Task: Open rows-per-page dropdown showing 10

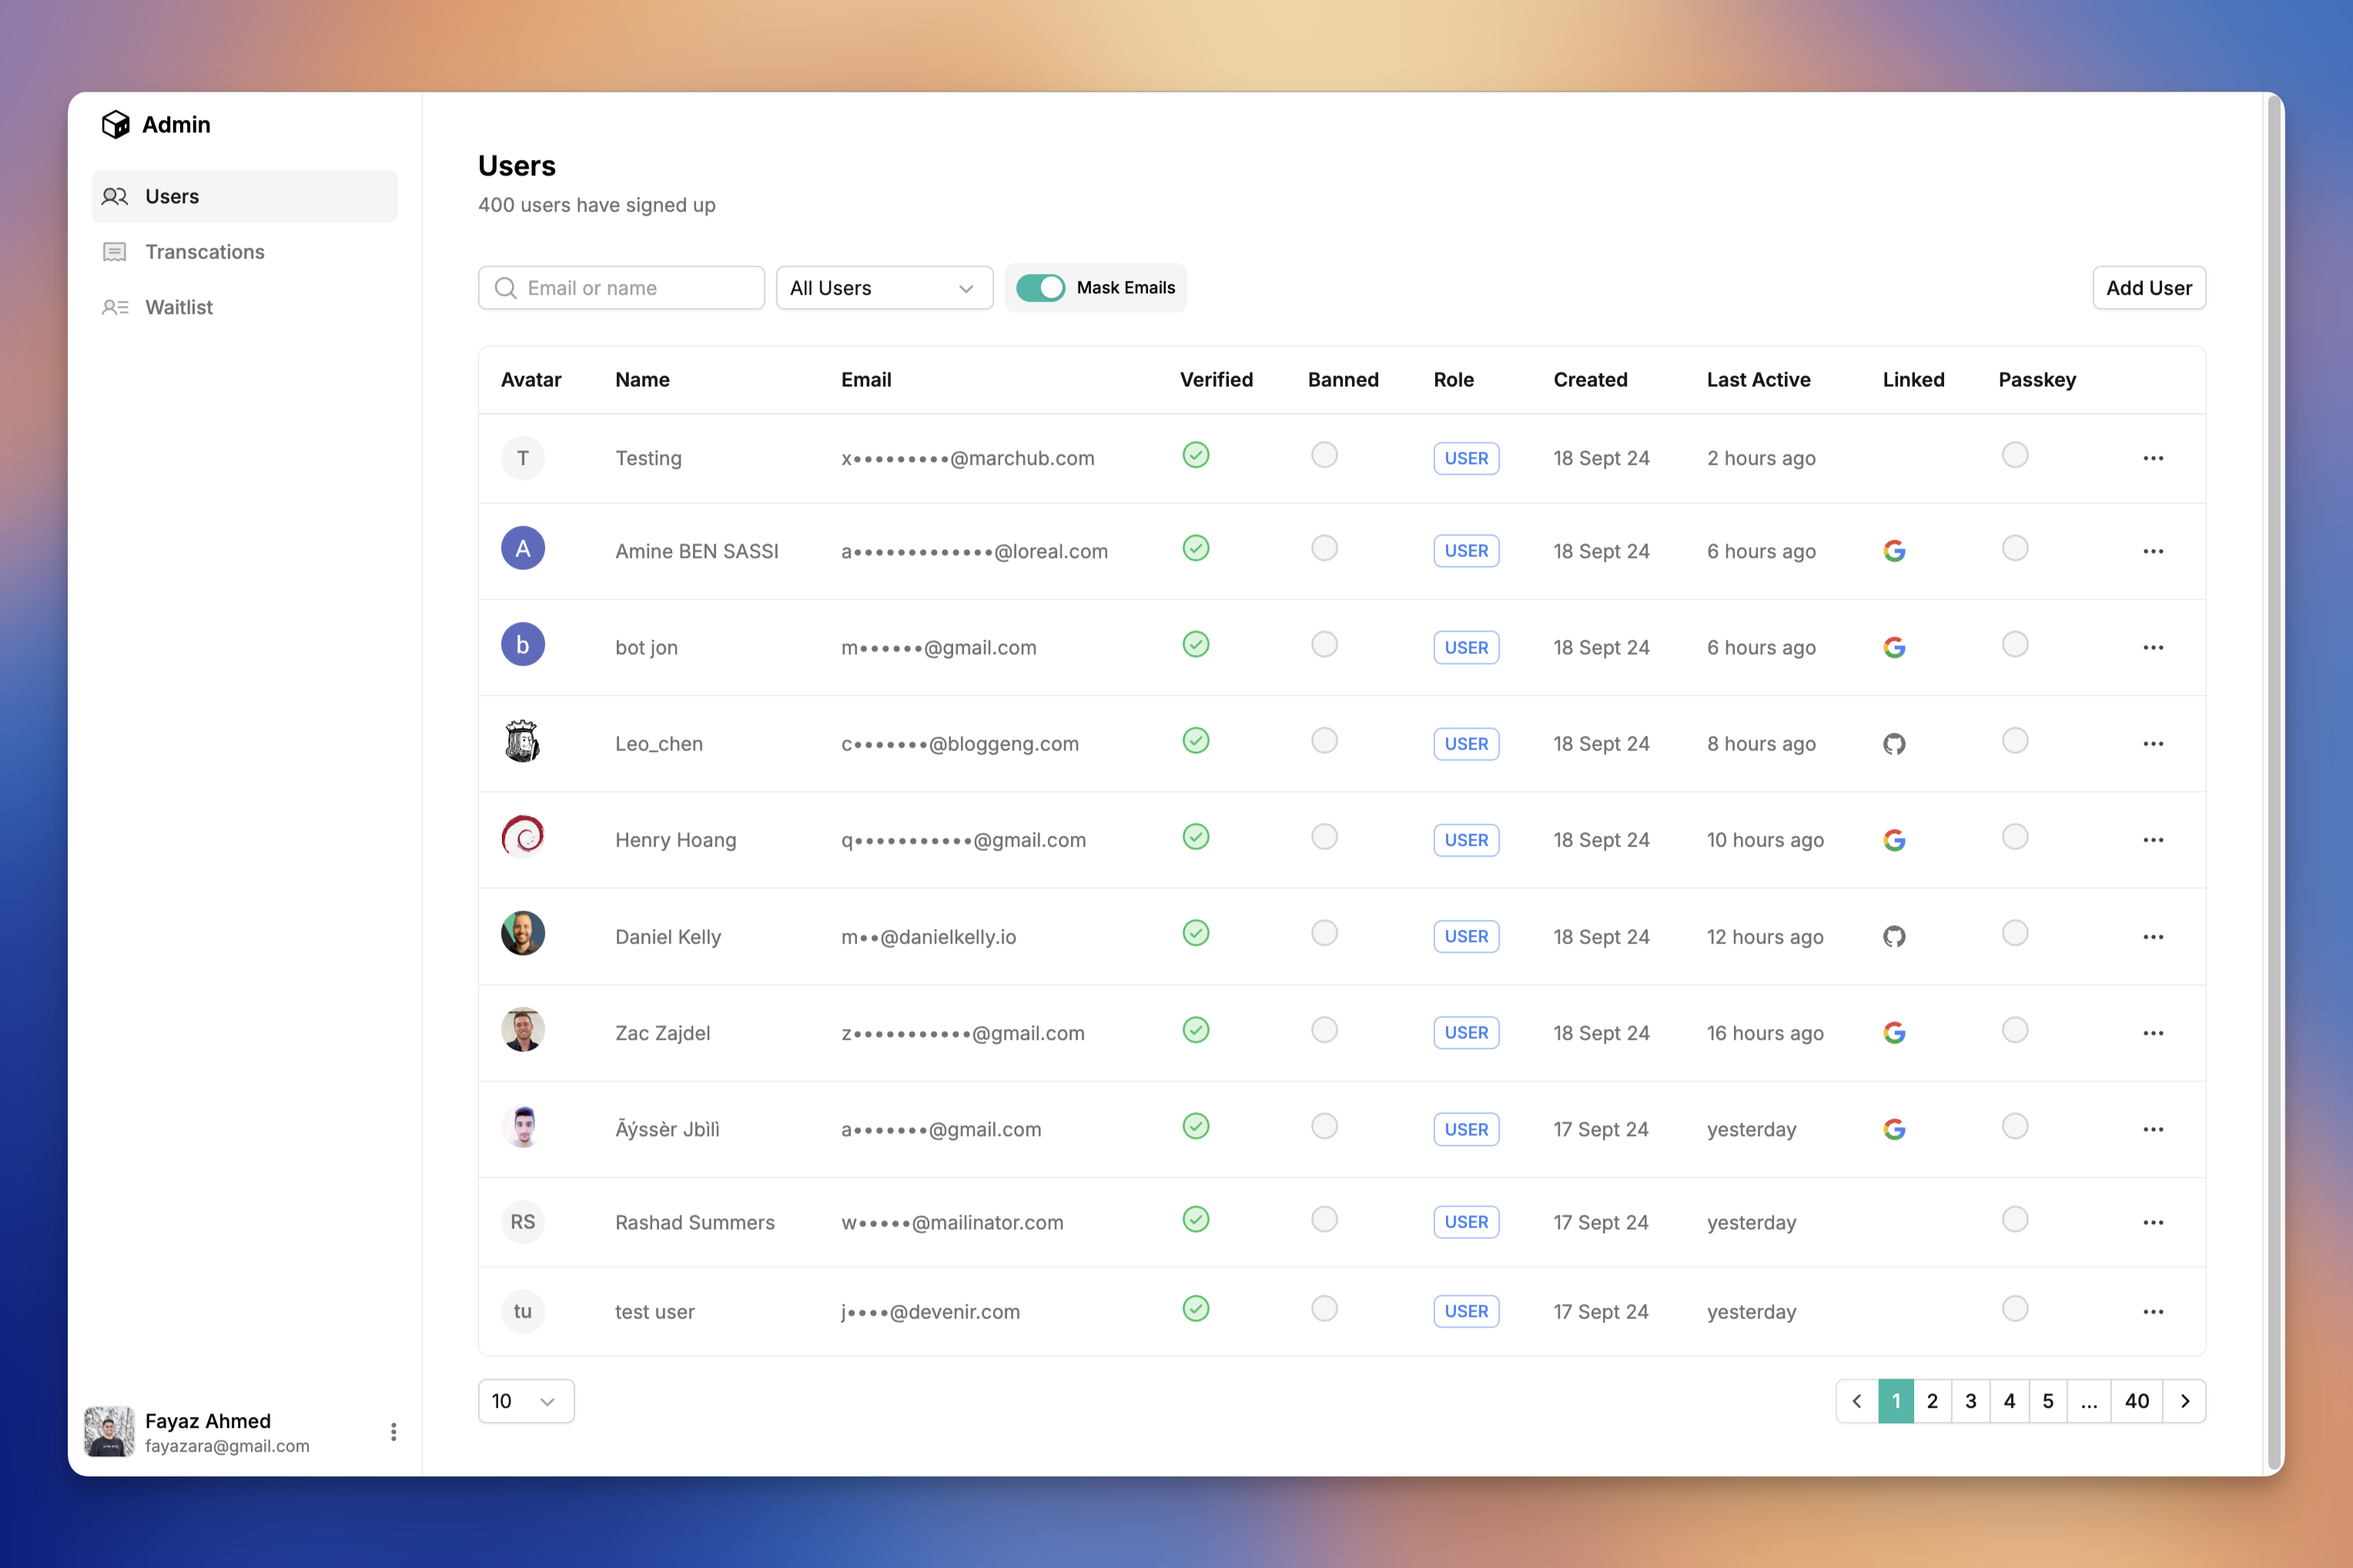Action: pyautogui.click(x=525, y=1401)
